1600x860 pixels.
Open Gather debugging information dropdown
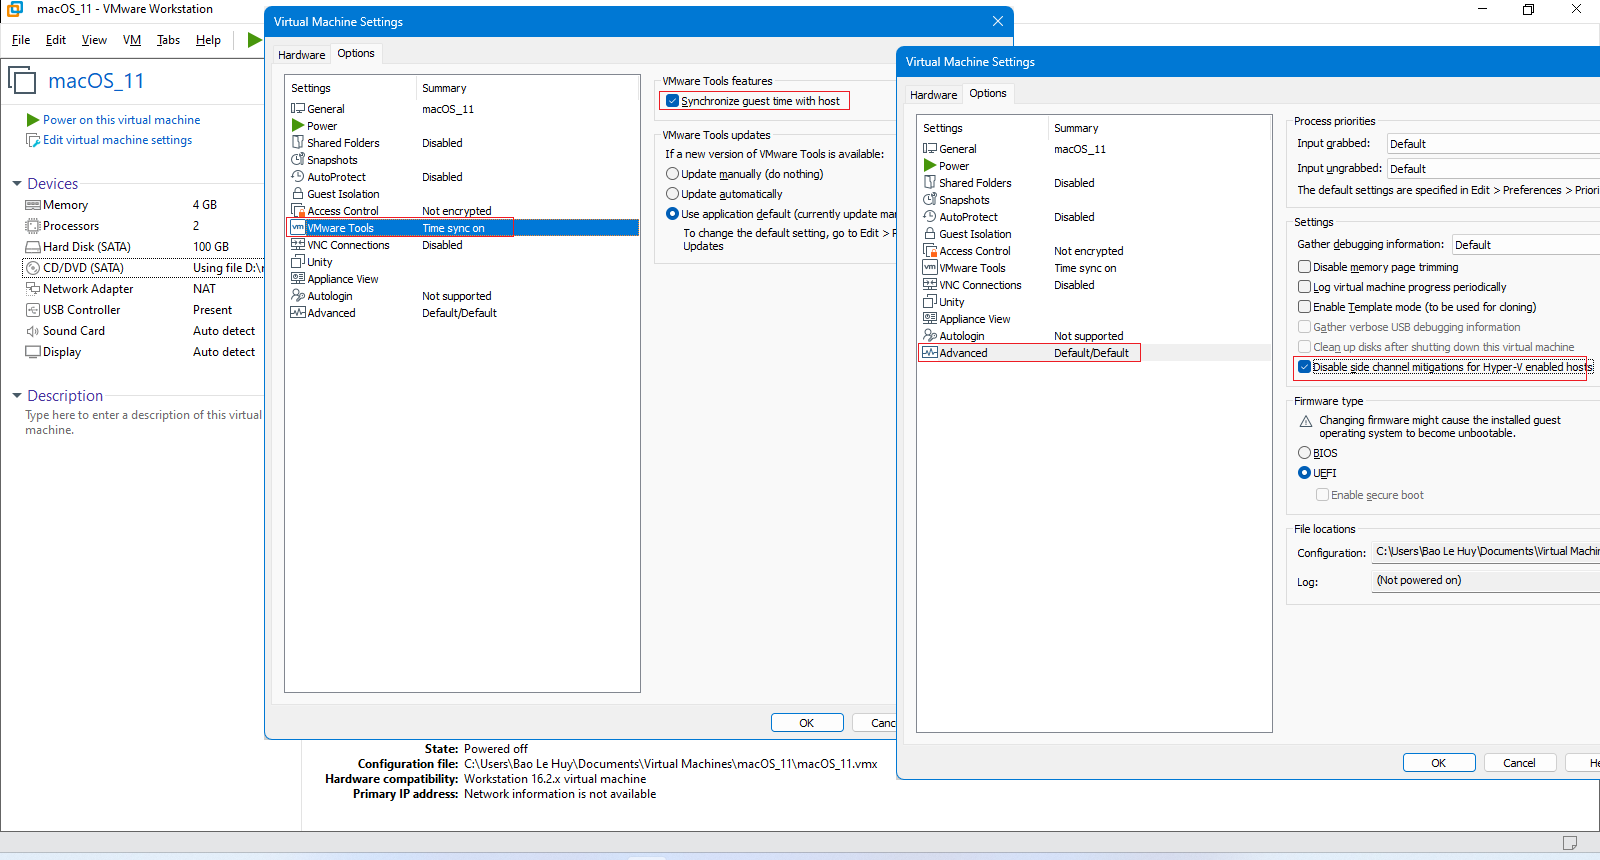click(1526, 245)
